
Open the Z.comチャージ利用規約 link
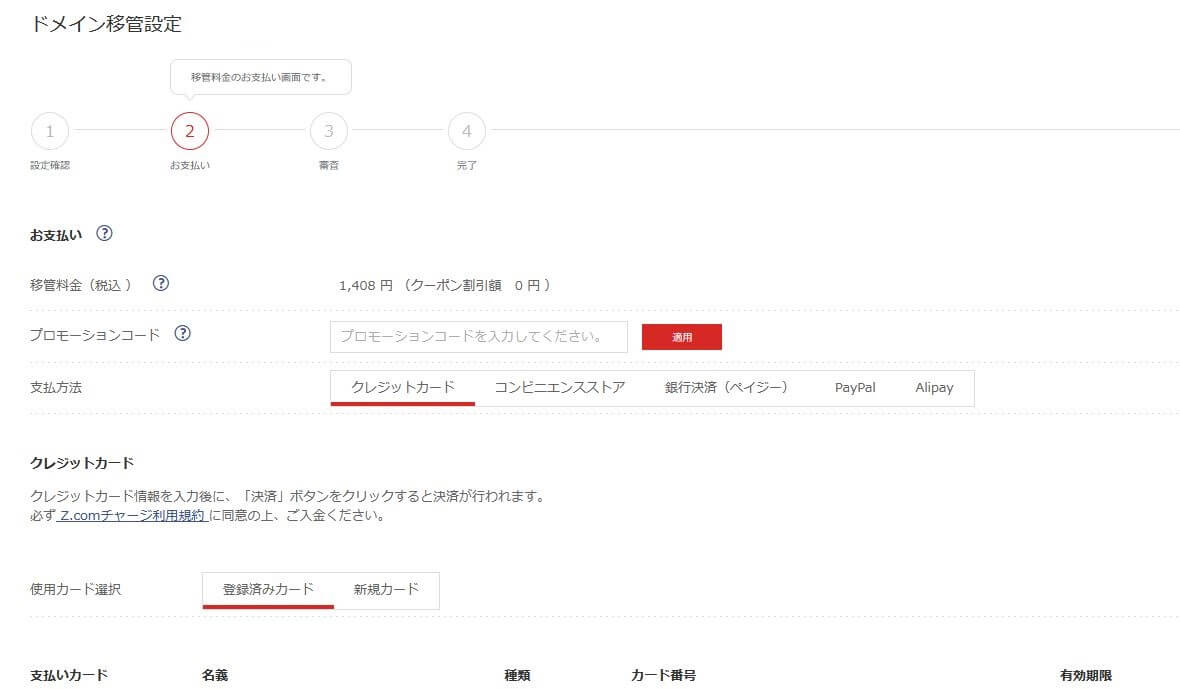(132, 516)
